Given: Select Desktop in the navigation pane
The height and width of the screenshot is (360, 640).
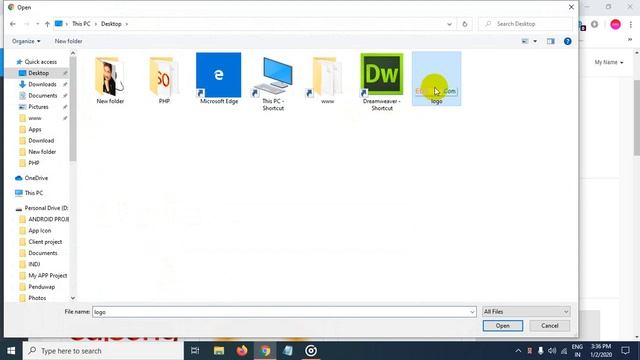Looking at the screenshot, I should click(38, 73).
